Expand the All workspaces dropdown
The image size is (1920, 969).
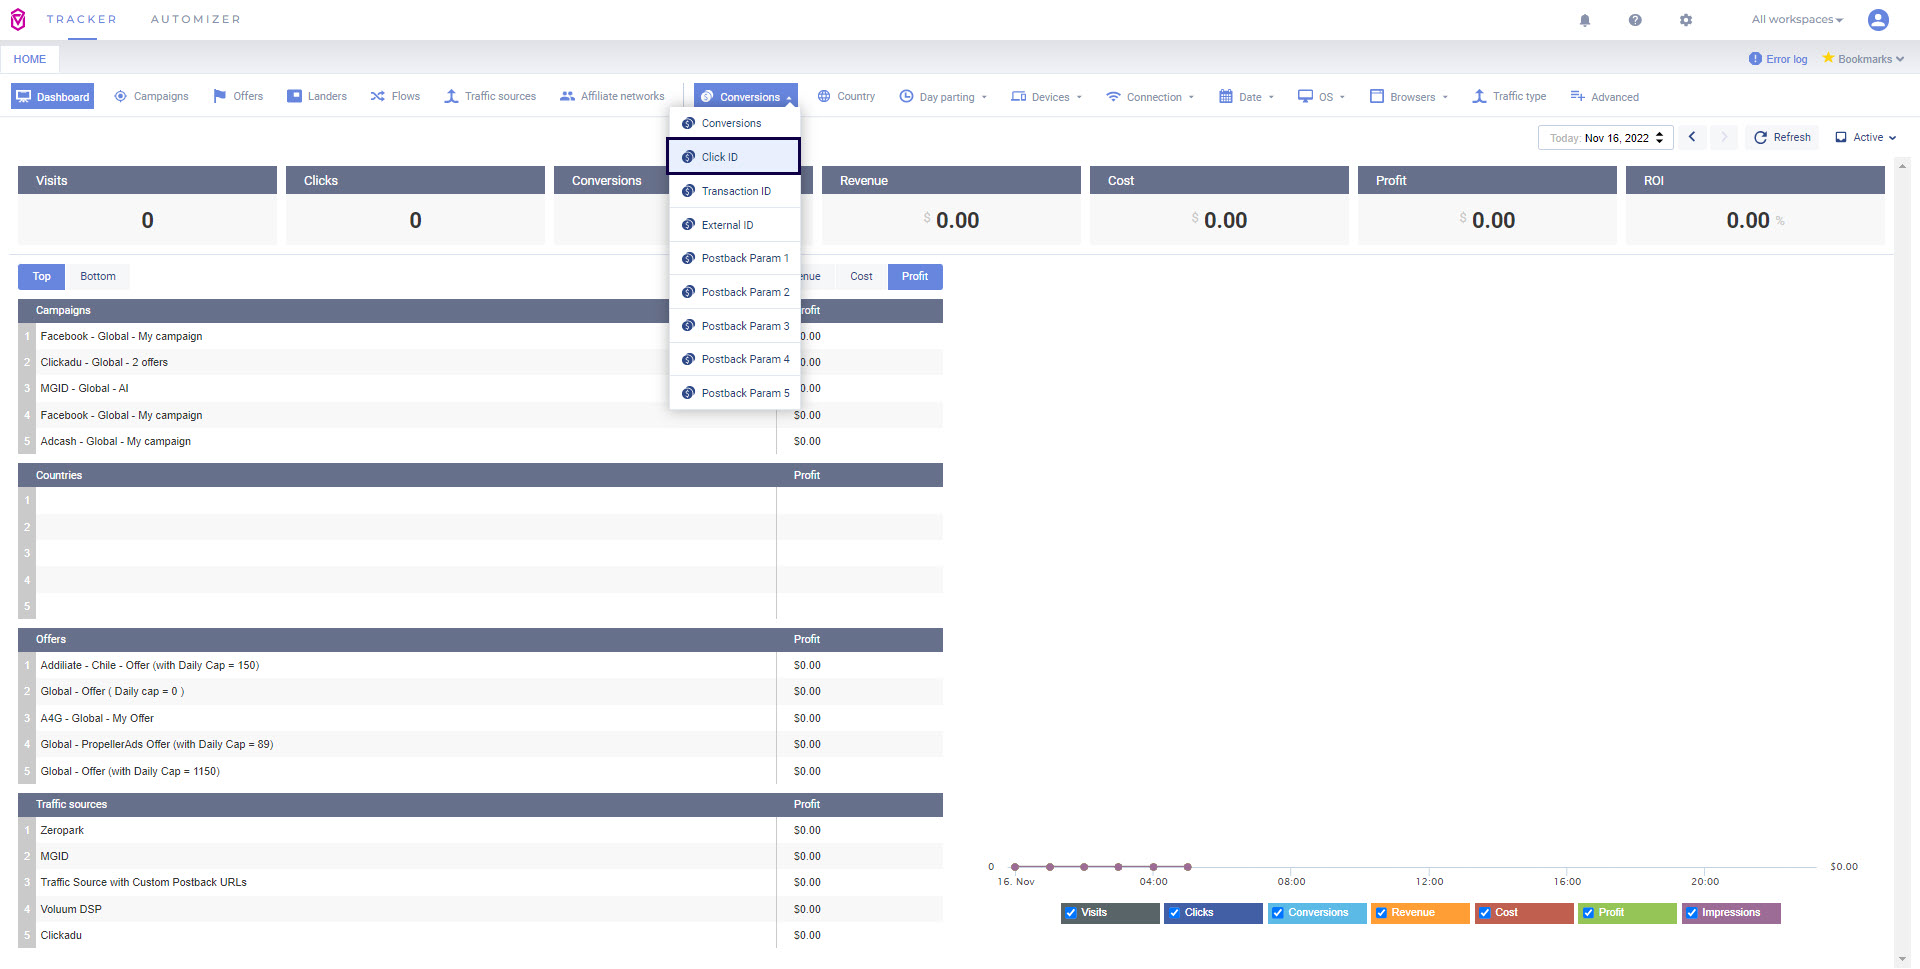click(1796, 20)
